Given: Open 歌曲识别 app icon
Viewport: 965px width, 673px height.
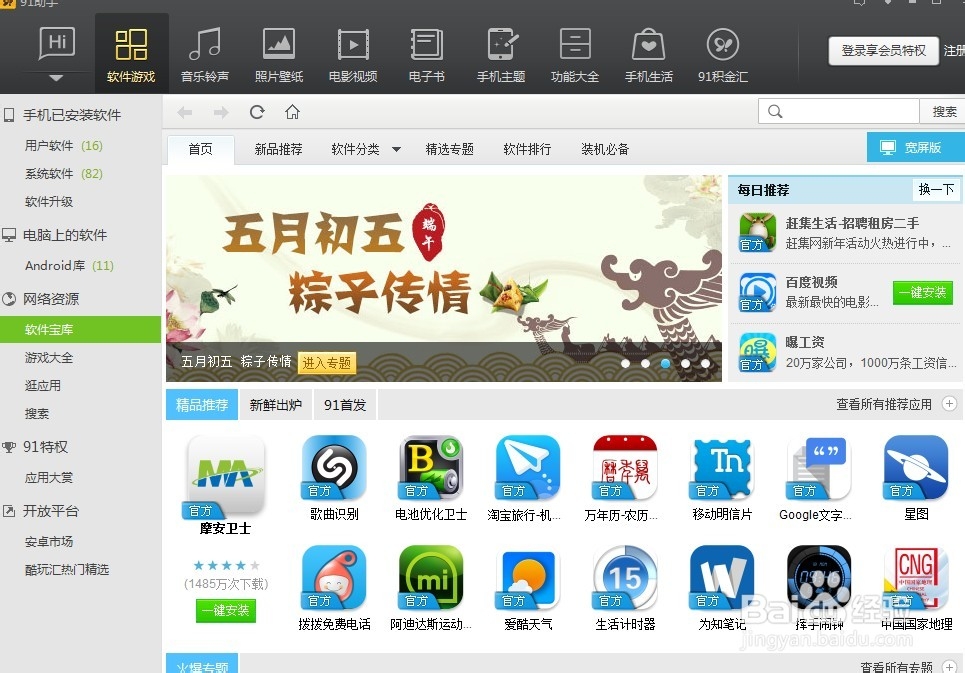Looking at the screenshot, I should 334,467.
